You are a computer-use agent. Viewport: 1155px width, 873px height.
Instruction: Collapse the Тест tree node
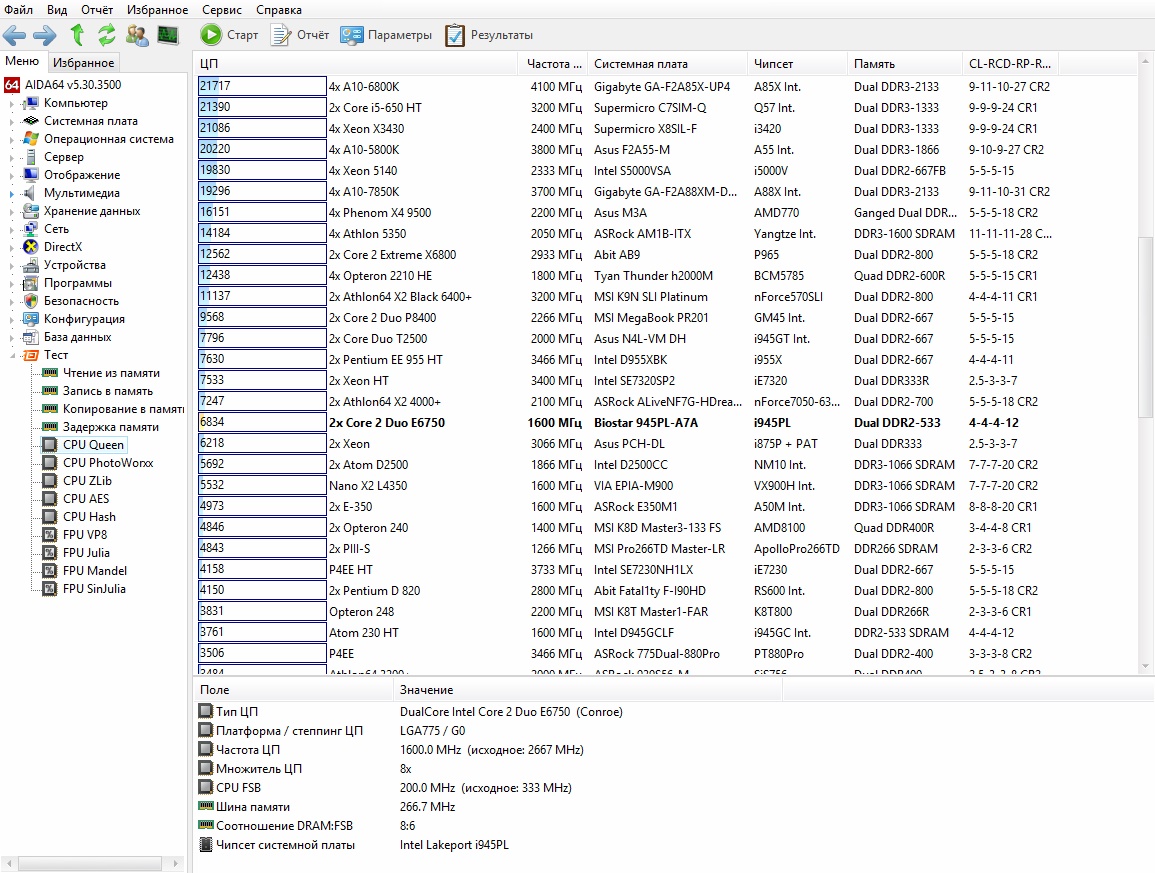[x=12, y=355]
